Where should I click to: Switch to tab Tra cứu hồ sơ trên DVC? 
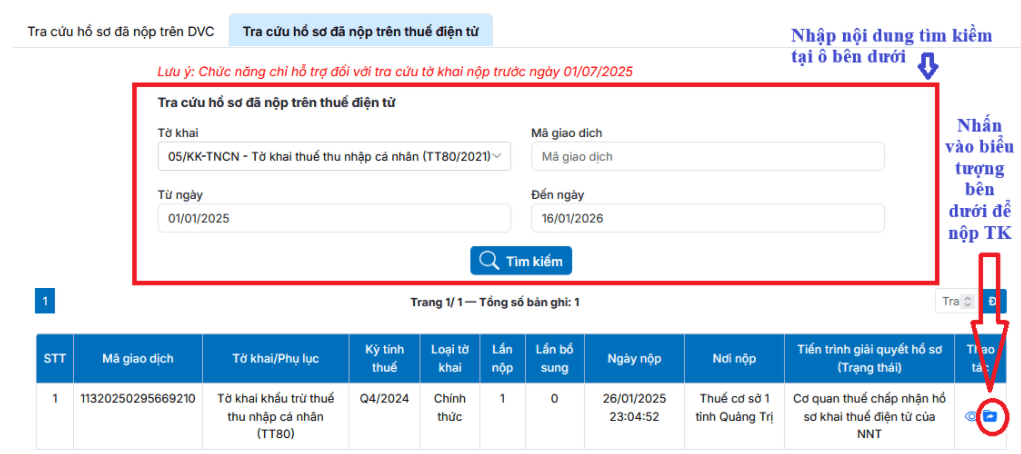(x=121, y=31)
